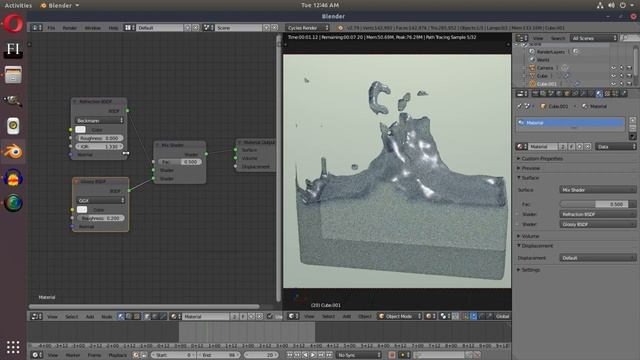This screenshot has width=640, height=360.
Task: Open the node editor Add menu
Action: [90, 316]
